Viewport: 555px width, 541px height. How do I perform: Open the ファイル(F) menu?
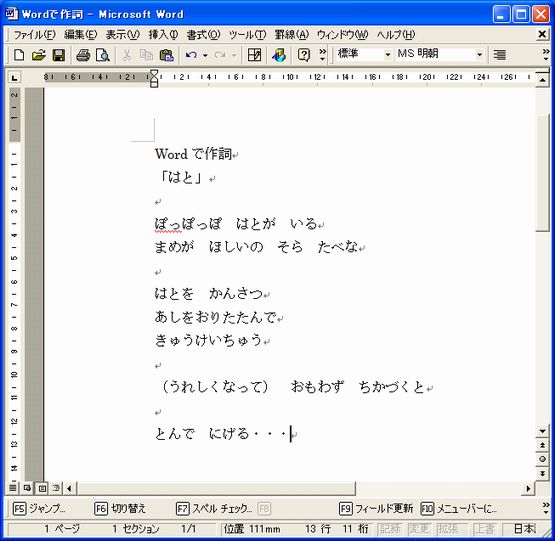pyautogui.click(x=34, y=35)
